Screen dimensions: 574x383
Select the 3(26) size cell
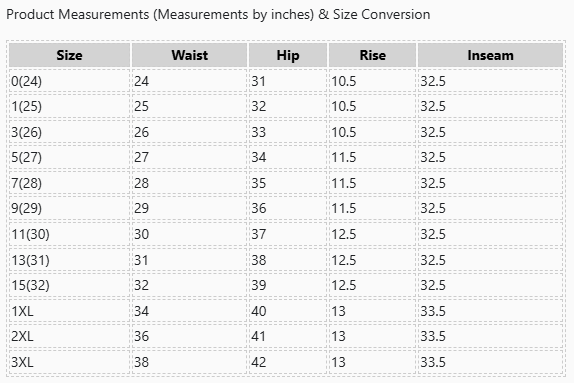coord(70,132)
